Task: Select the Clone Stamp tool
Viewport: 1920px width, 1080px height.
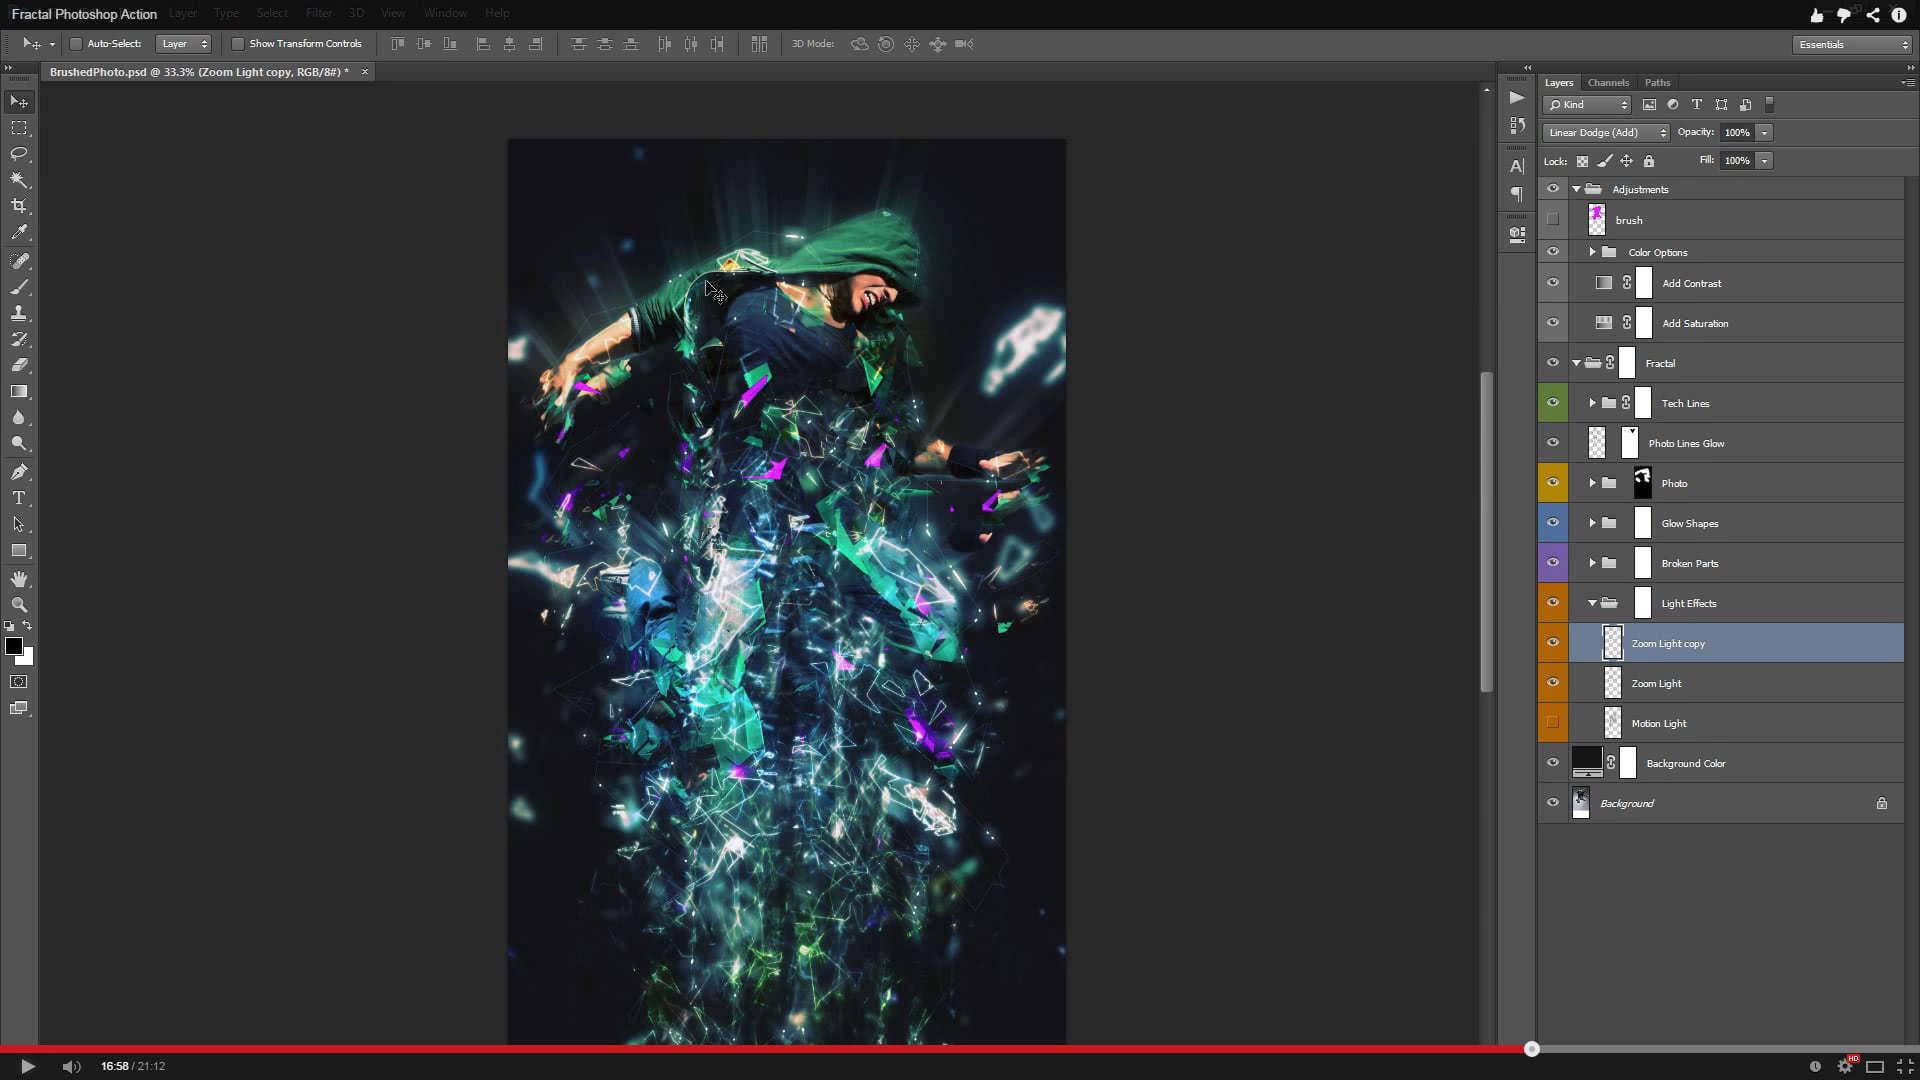Action: click(x=19, y=313)
